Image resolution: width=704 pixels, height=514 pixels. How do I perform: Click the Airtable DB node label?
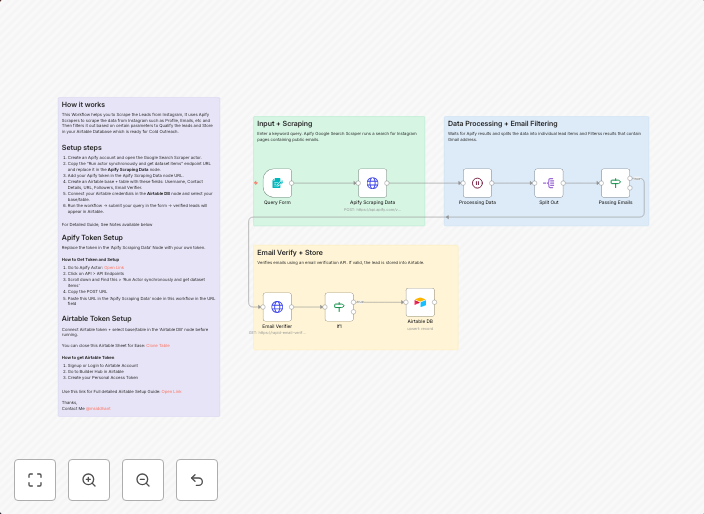(x=420, y=321)
